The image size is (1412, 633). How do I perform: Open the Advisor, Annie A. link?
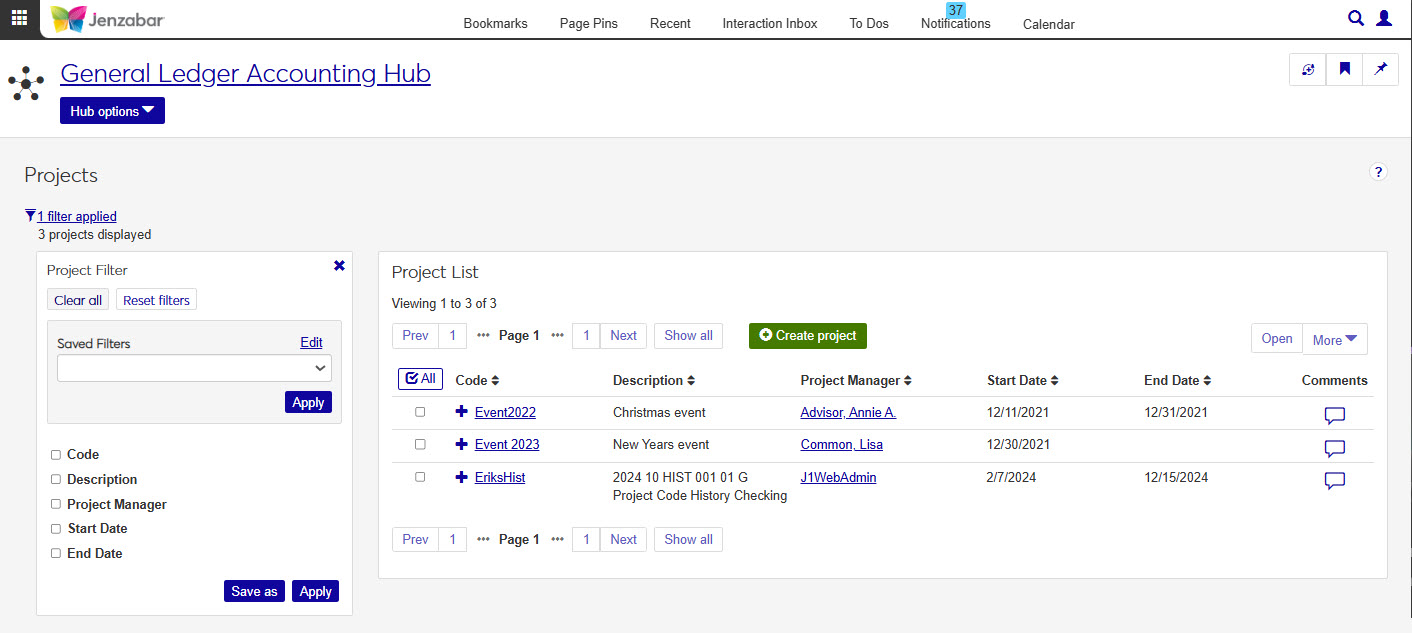click(848, 412)
